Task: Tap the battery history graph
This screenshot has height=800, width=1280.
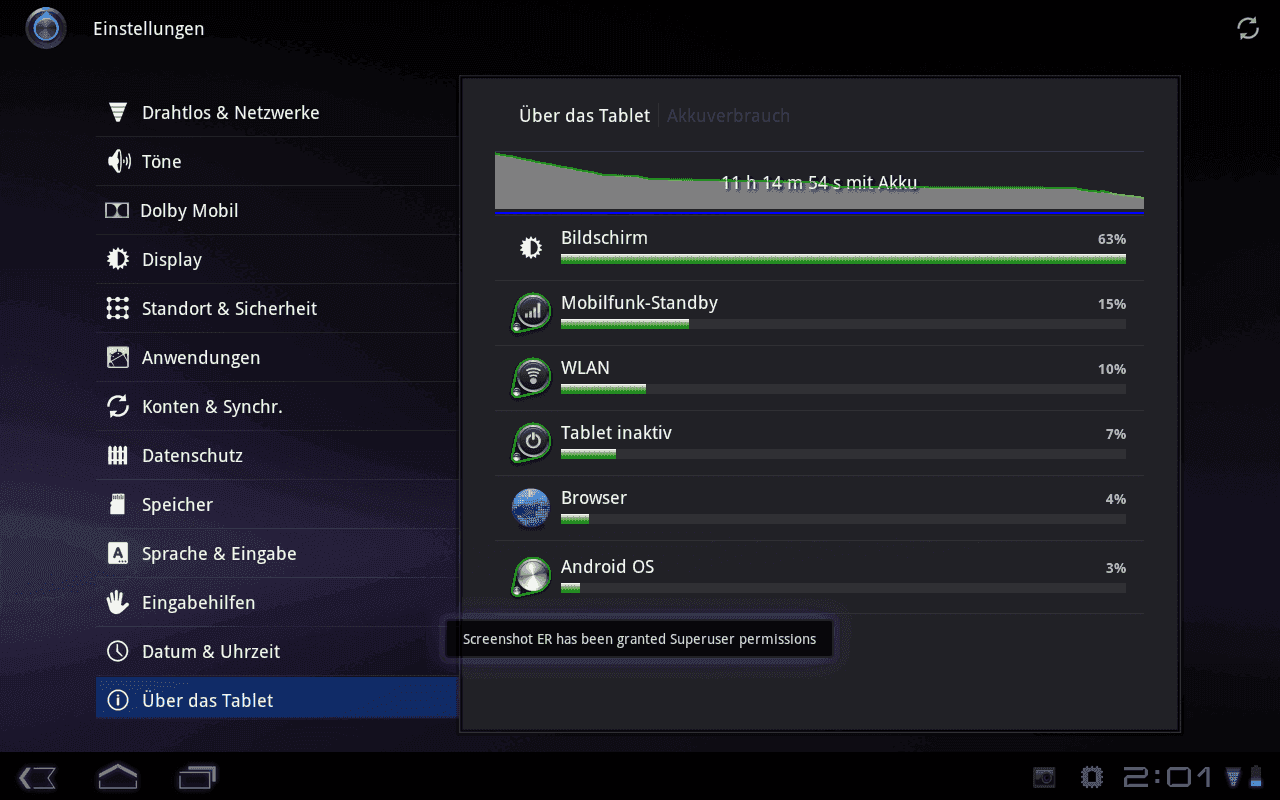Action: (819, 182)
